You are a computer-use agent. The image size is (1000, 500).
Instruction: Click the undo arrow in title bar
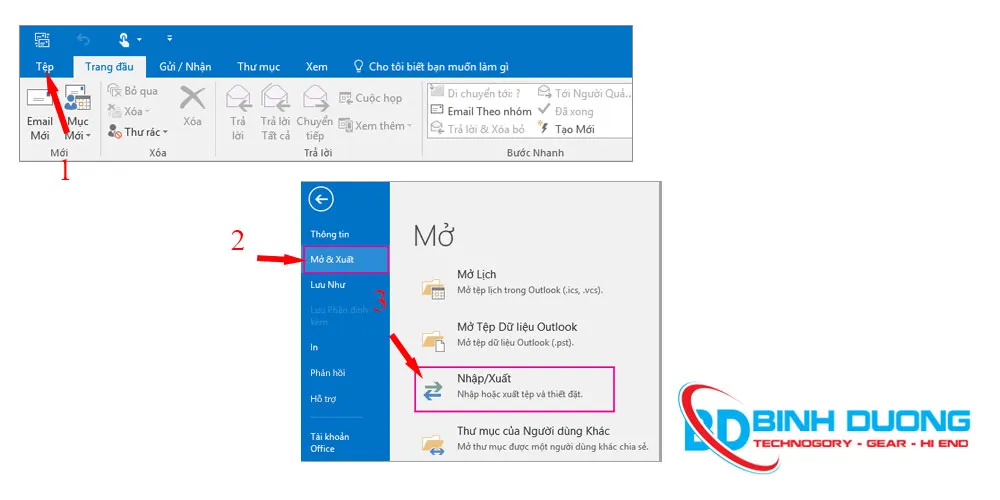84,40
